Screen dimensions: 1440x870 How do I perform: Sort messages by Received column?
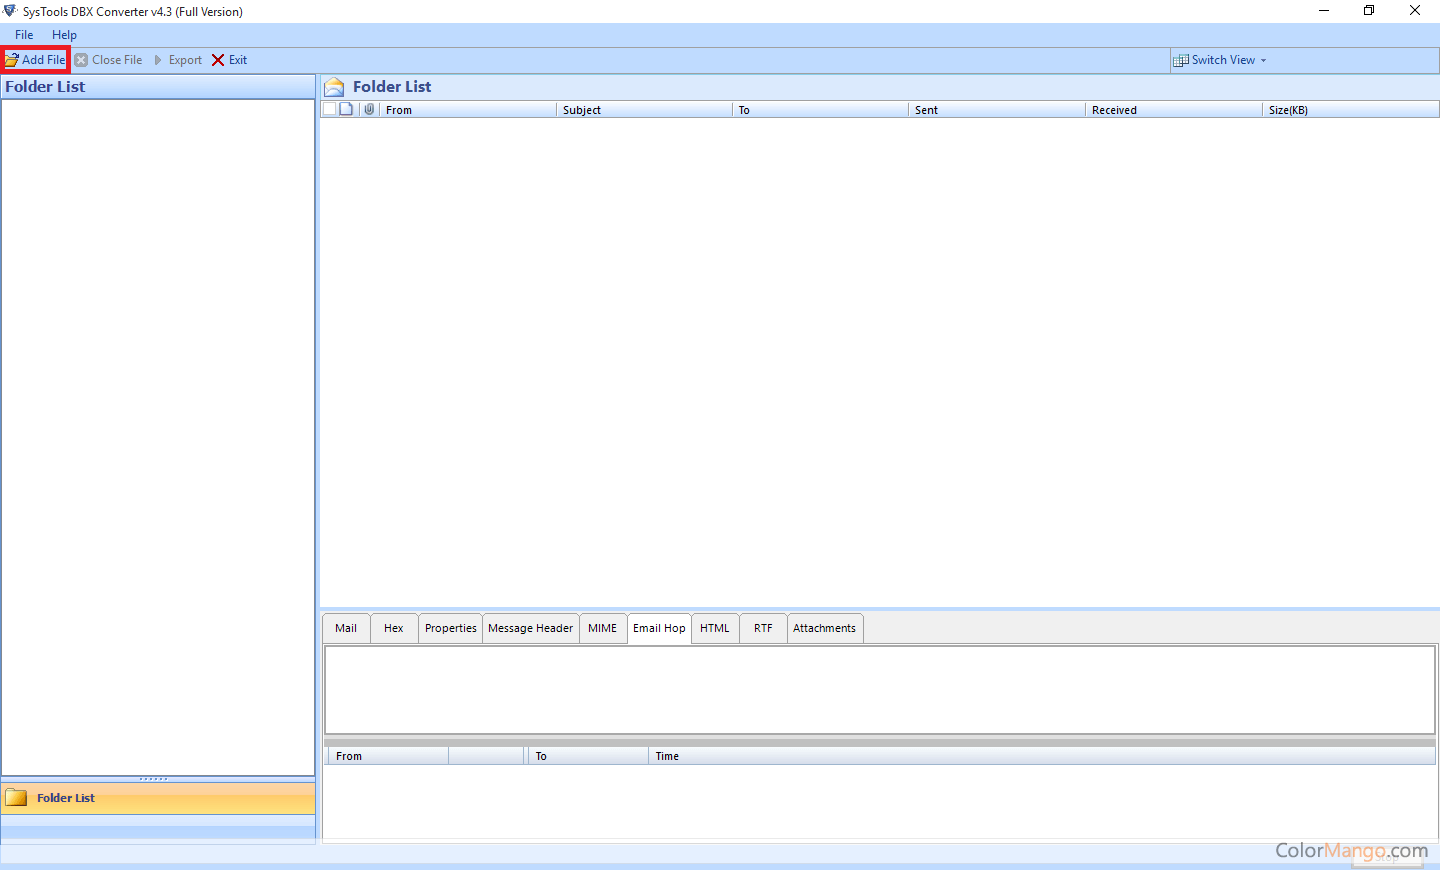(x=1174, y=110)
